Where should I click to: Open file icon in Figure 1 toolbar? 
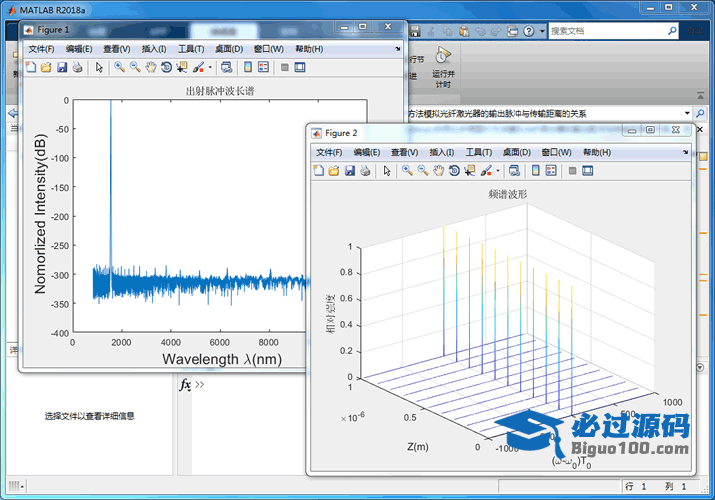pyautogui.click(x=46, y=67)
